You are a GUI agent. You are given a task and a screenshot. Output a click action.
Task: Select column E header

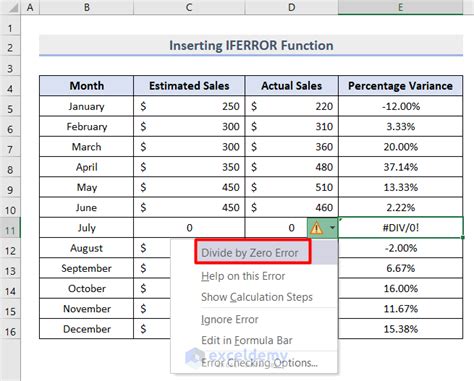(401, 7)
